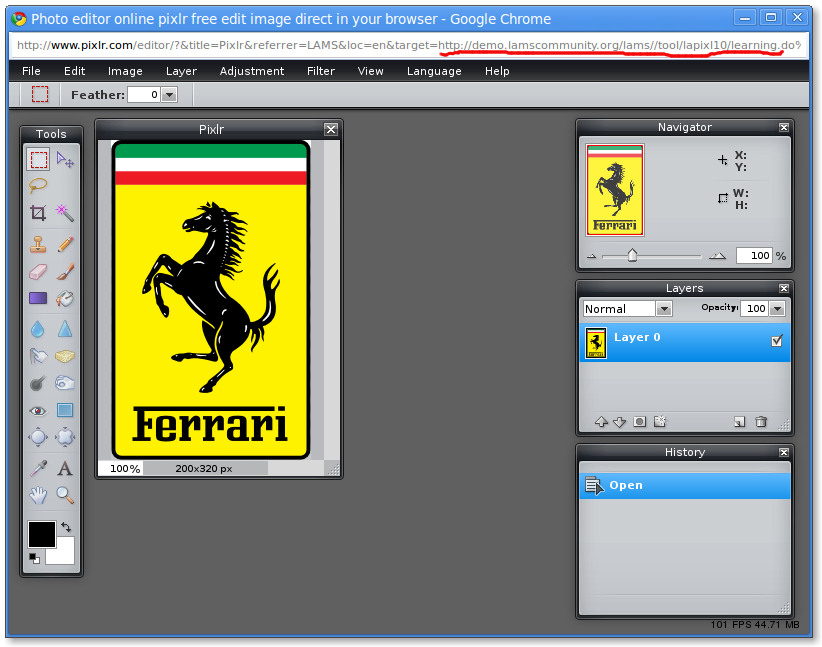The height and width of the screenshot is (647, 822).
Task: Activate the Eraser tool
Action: tap(38, 271)
